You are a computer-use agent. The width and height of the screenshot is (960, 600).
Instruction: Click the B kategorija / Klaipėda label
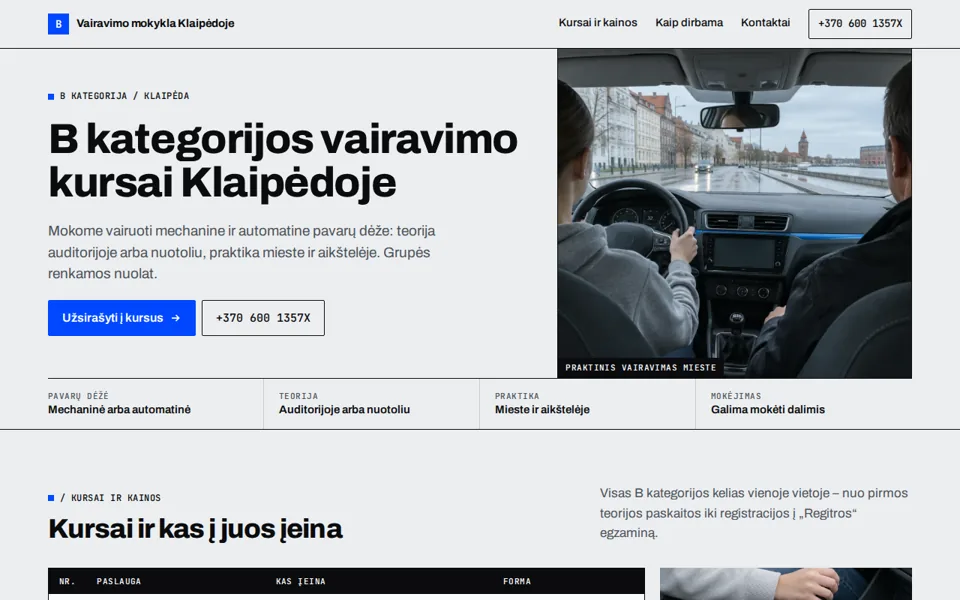[x=119, y=96]
